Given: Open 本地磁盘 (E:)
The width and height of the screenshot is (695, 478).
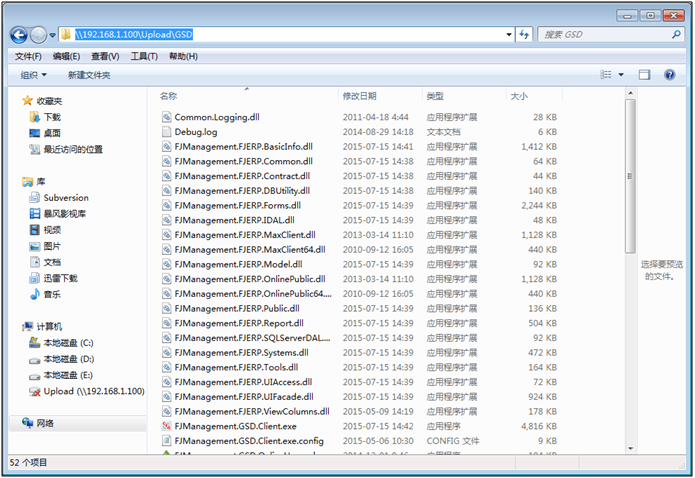Looking at the screenshot, I should (x=68, y=375).
